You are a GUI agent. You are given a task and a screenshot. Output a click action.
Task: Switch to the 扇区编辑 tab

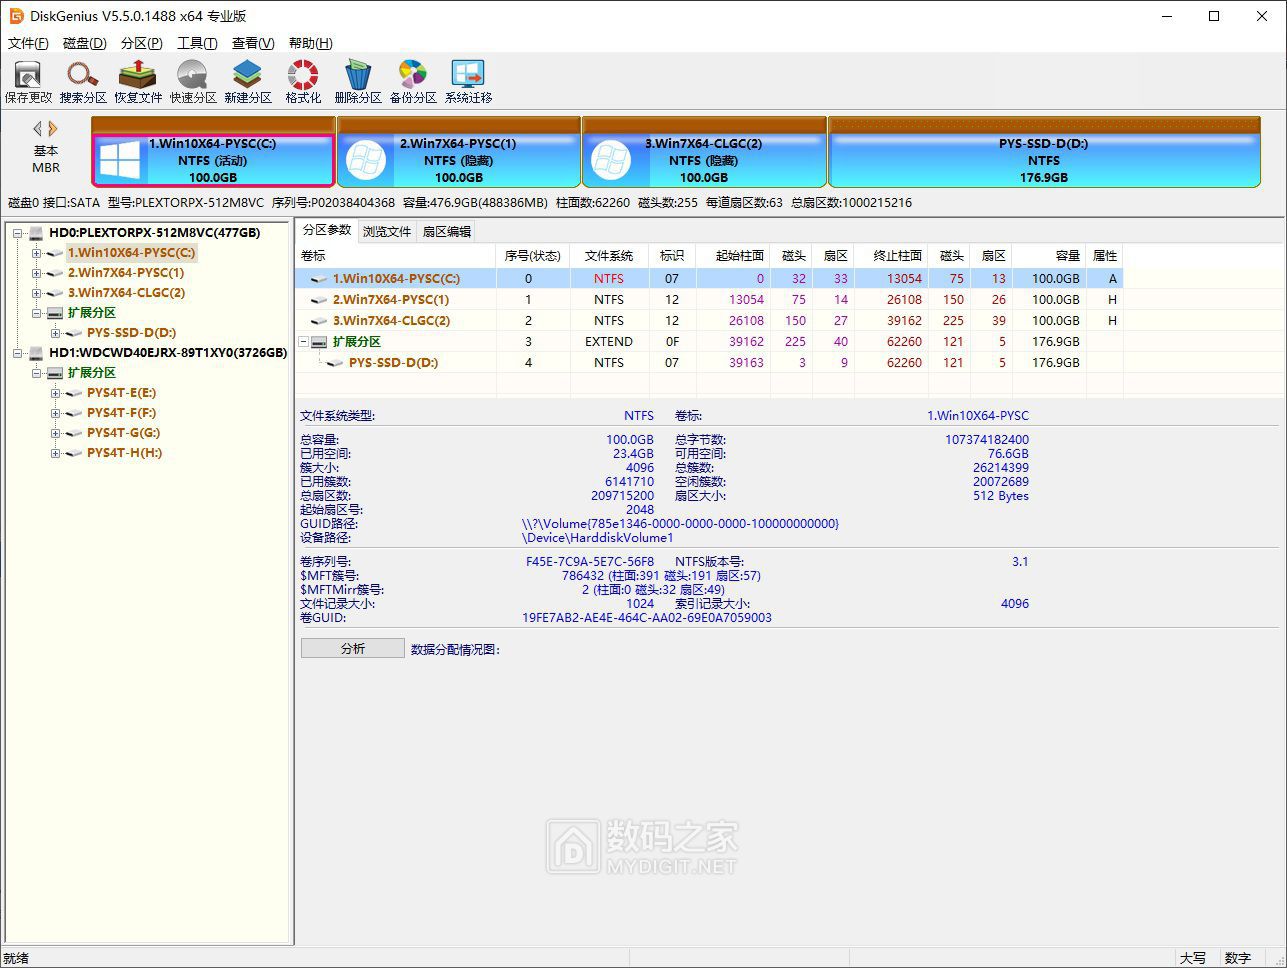click(x=446, y=231)
